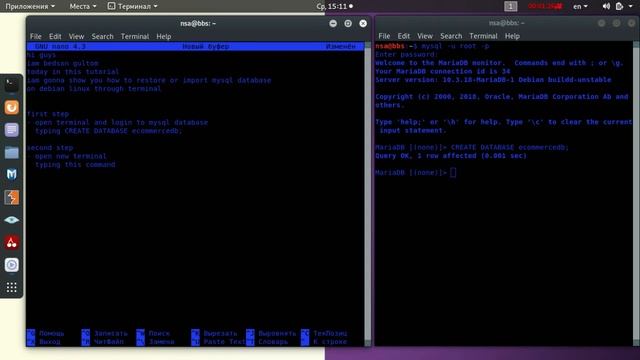Show all applications grid icon

click(x=11, y=287)
